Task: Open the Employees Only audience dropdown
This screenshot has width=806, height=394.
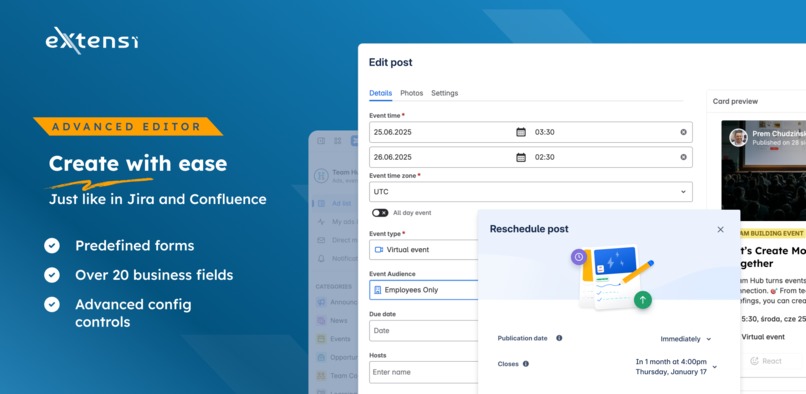Action: click(424, 290)
